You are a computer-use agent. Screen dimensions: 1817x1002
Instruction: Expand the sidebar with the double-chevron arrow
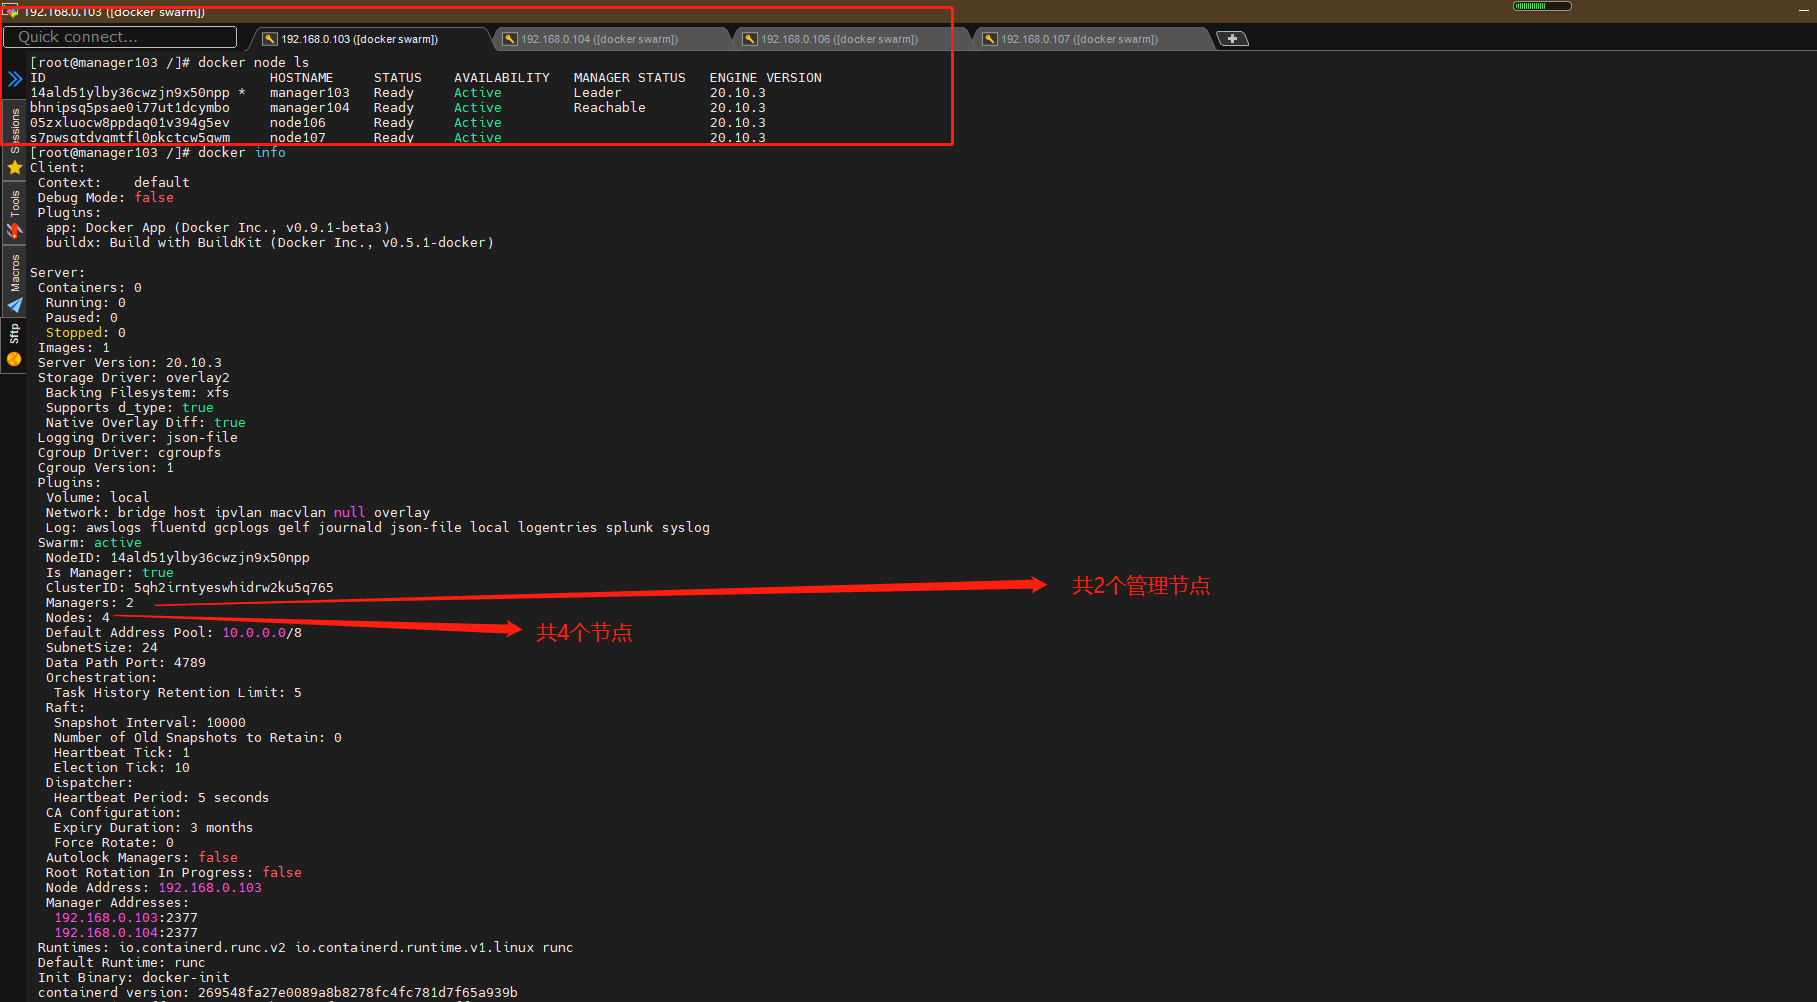[x=15, y=78]
